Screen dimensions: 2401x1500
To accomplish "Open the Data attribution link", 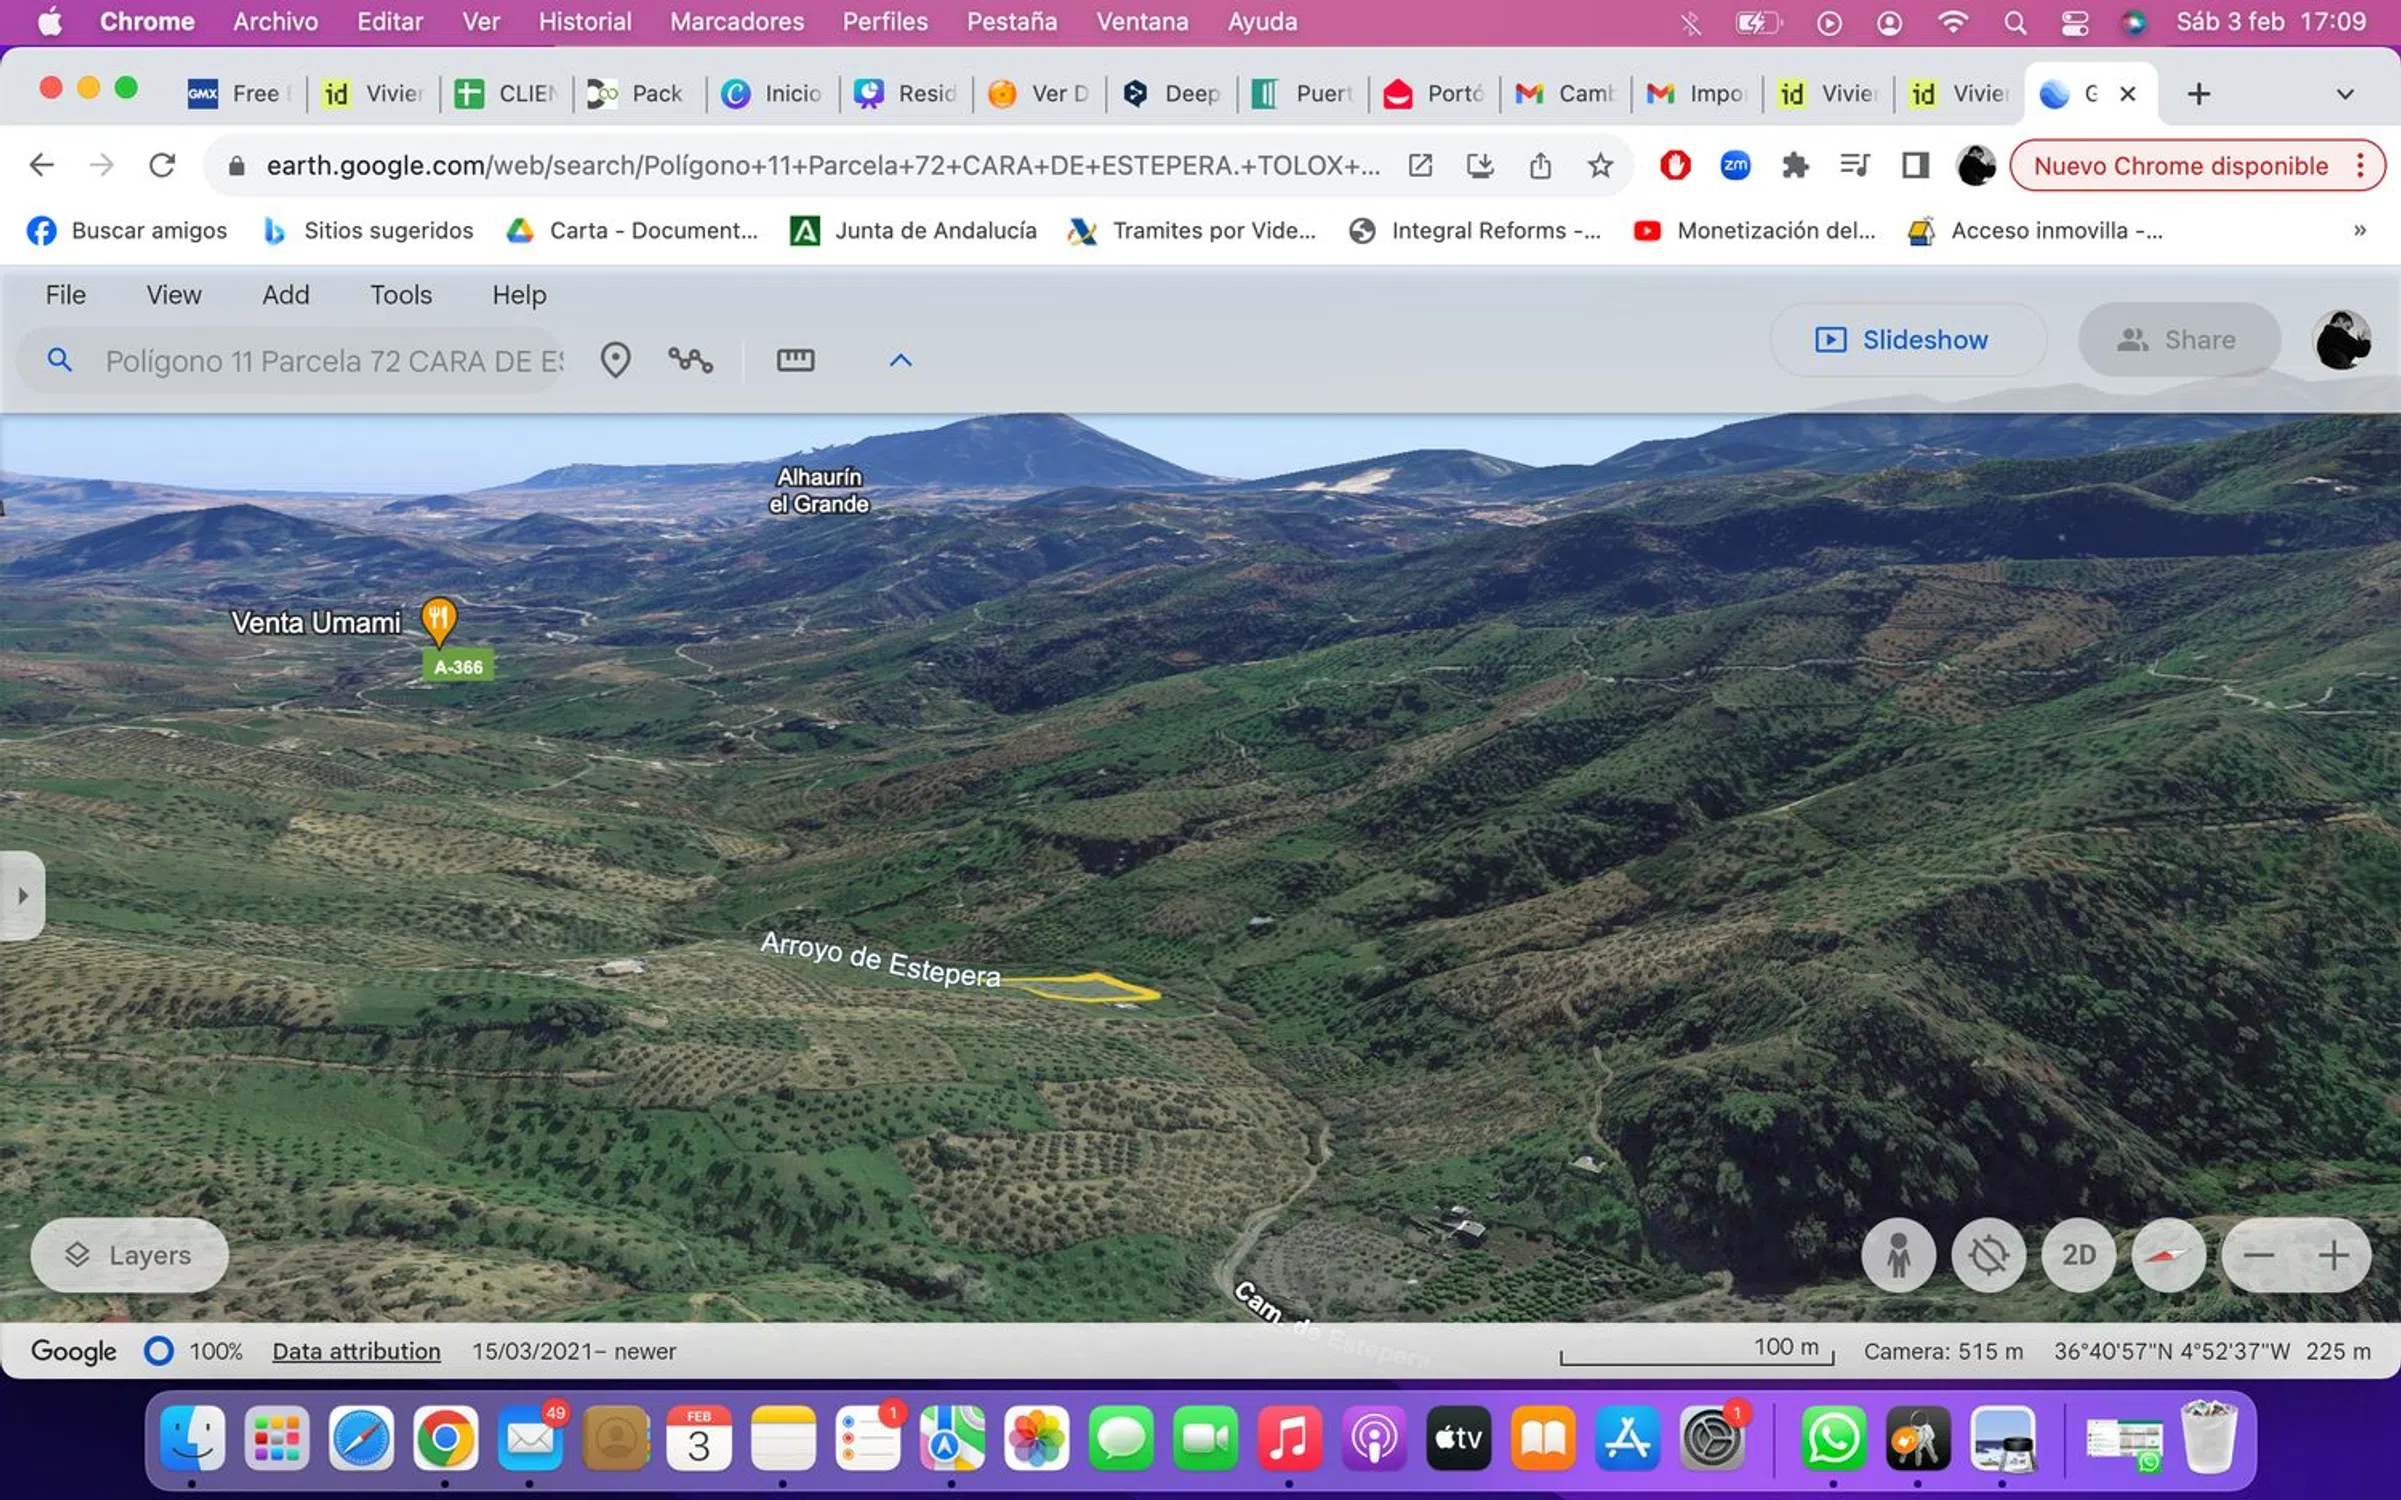I will [356, 1351].
